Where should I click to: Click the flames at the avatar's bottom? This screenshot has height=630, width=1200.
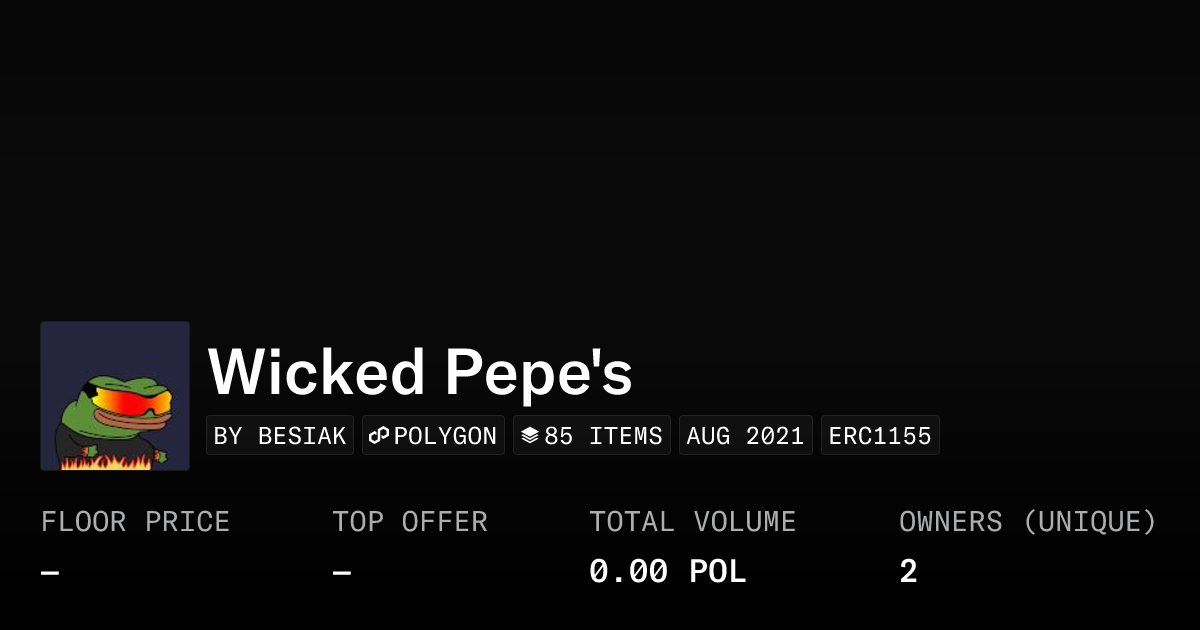pyautogui.click(x=105, y=461)
